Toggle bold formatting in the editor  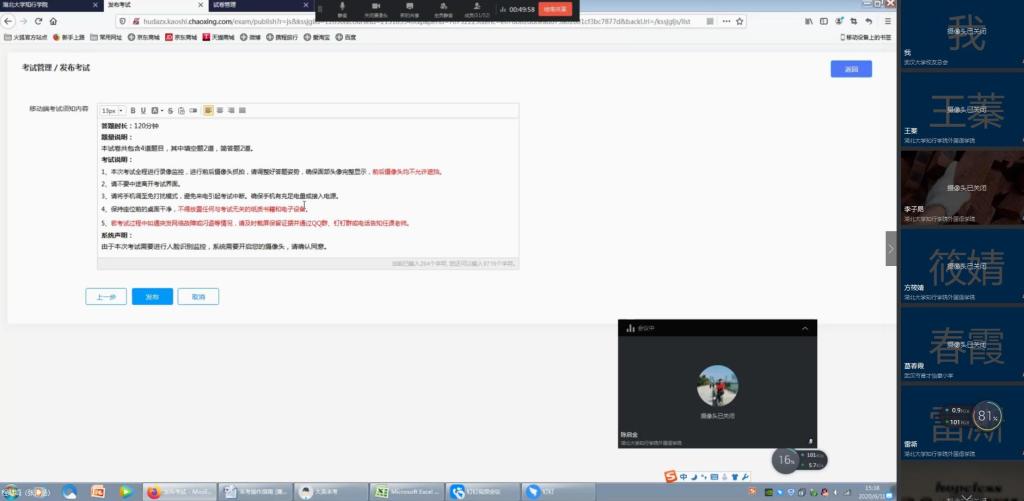point(133,110)
